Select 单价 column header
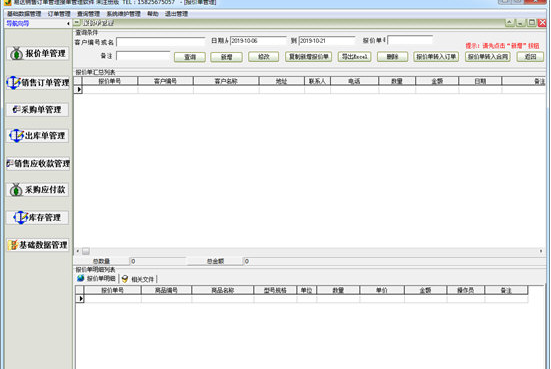The height and width of the screenshot is (369, 551). 382,290
